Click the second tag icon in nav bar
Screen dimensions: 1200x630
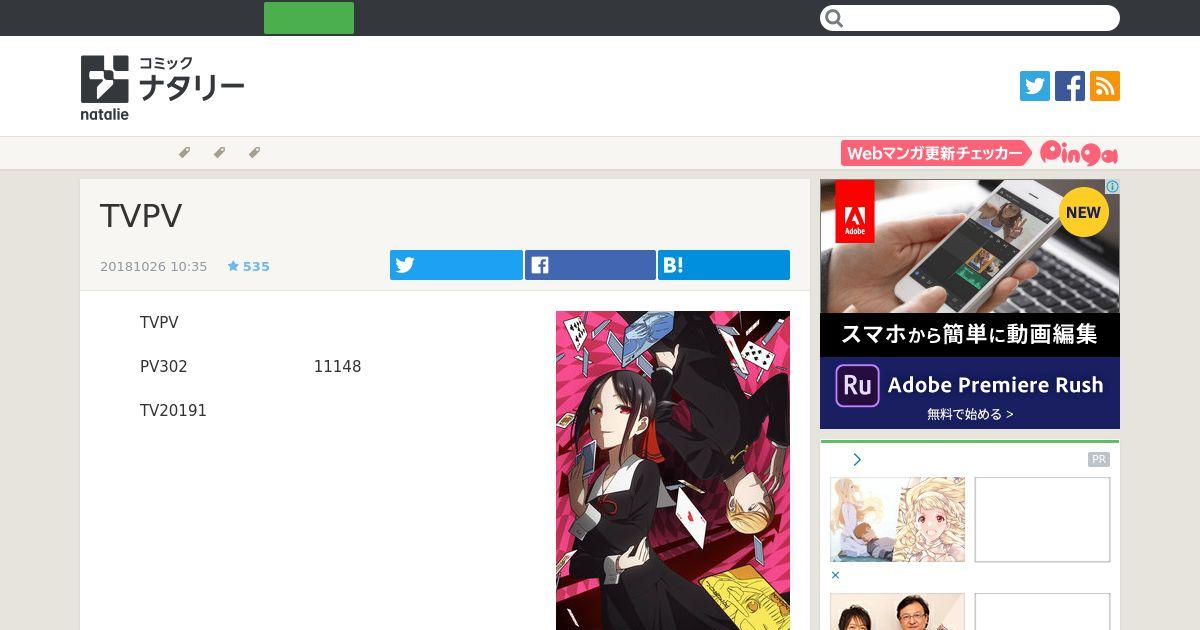tap(219, 153)
